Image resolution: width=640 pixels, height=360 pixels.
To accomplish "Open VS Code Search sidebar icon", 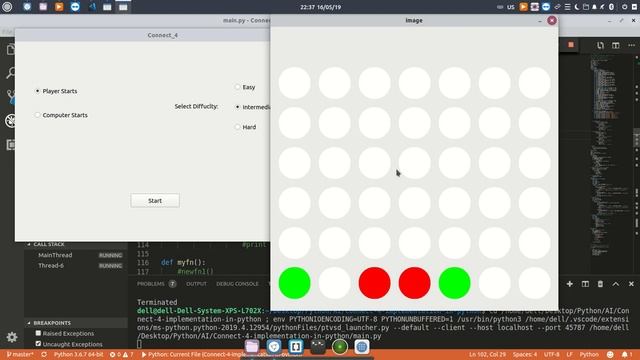I will click(11, 73).
